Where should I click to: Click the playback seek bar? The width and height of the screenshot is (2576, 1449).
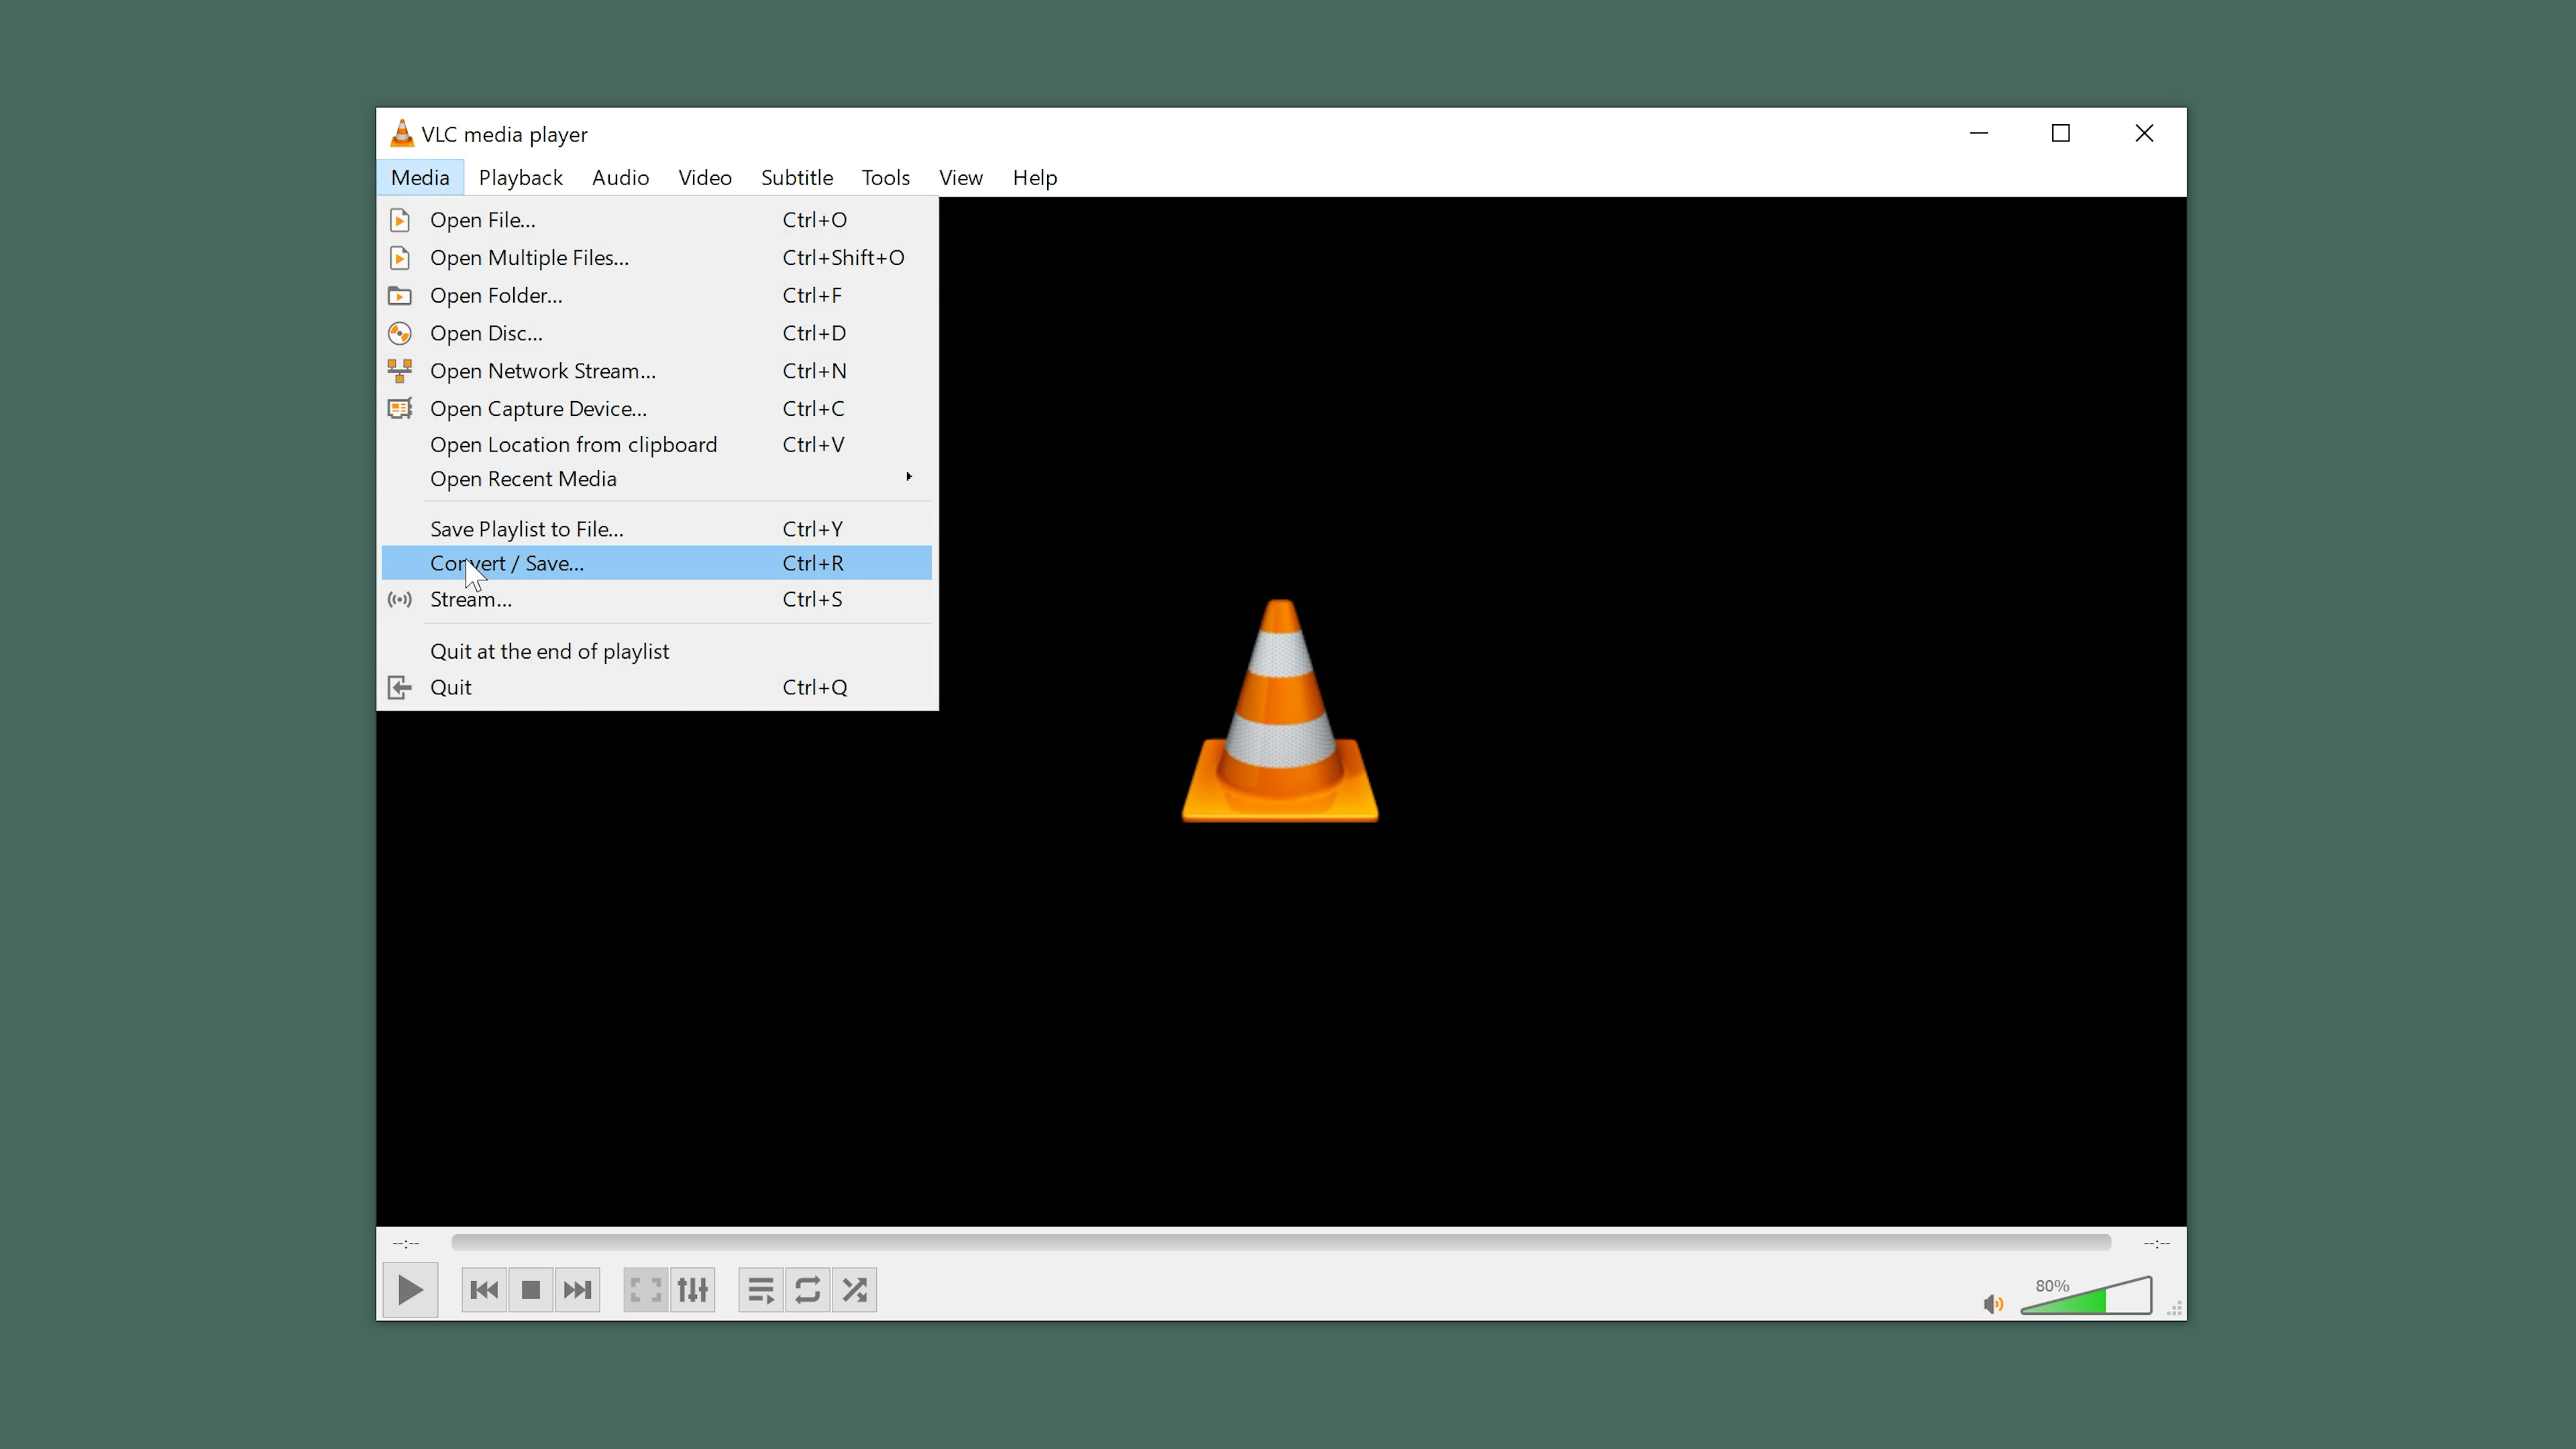tap(1281, 1242)
